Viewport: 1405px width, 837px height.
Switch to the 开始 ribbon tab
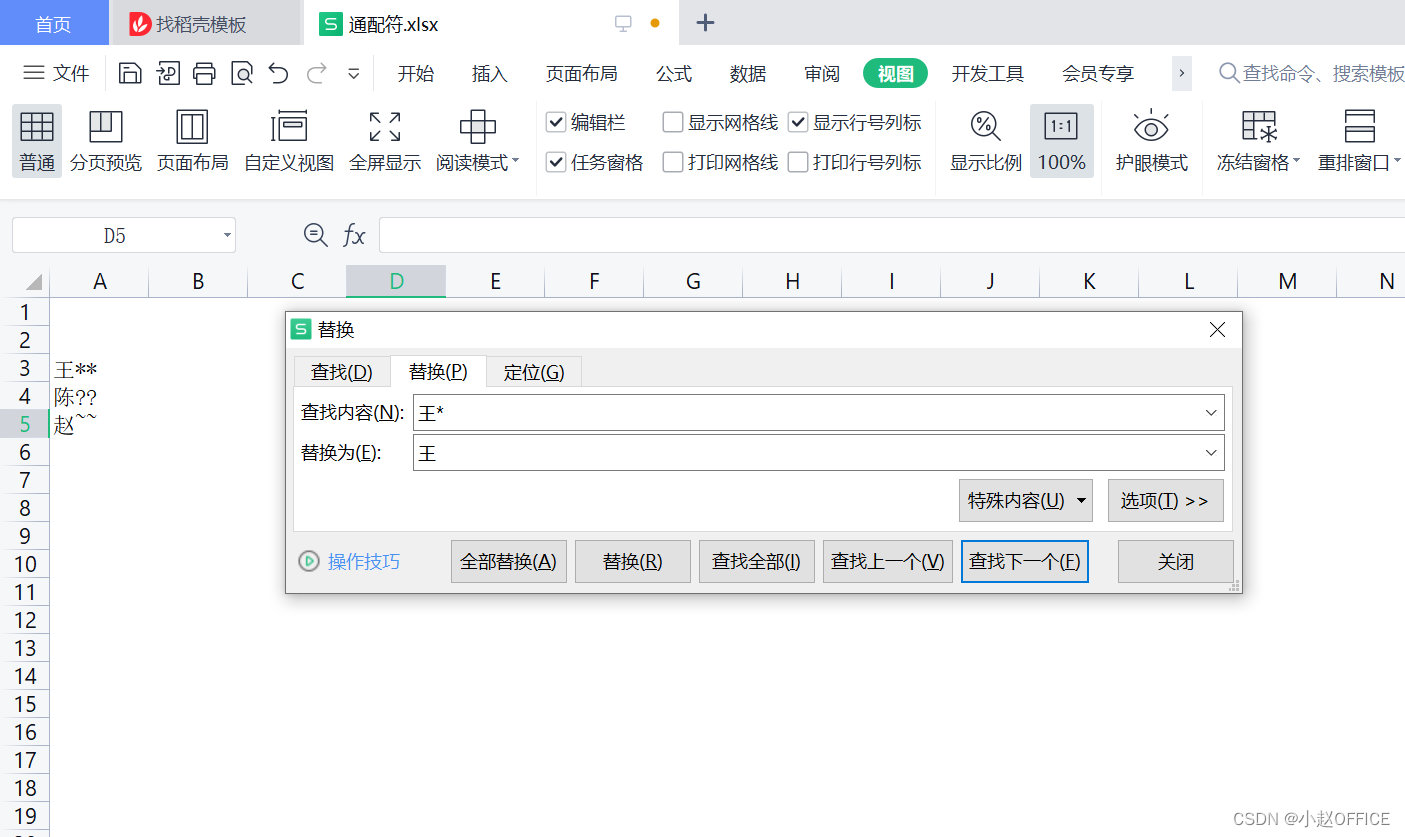point(416,73)
